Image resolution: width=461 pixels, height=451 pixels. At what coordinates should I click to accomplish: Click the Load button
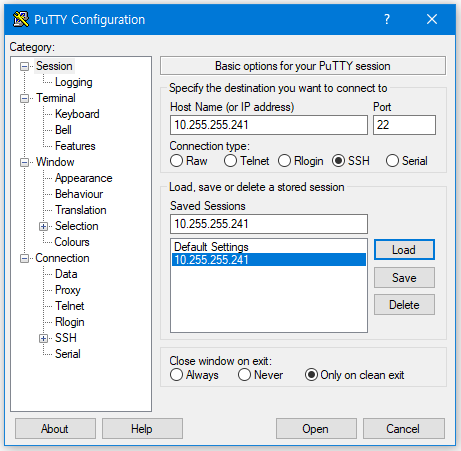pyautogui.click(x=404, y=250)
